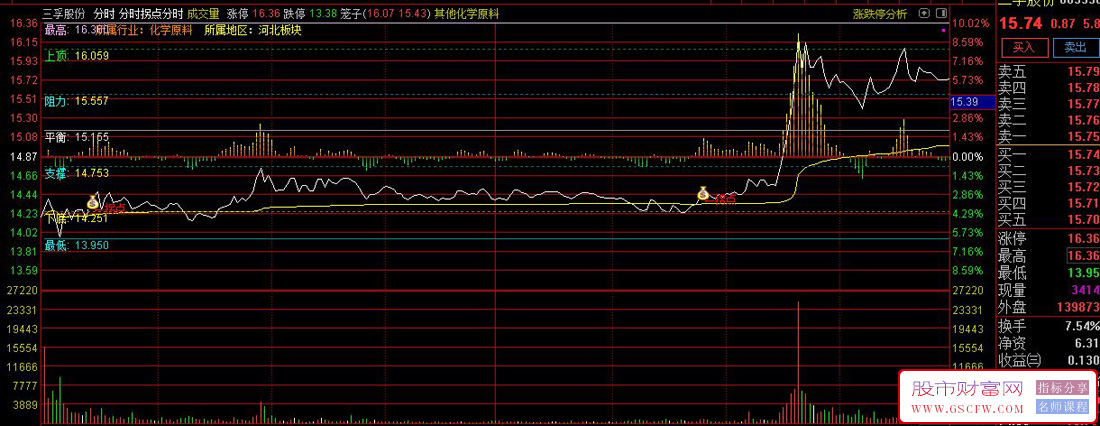
Task: Select 分时拐点分时 indicator name
Action: click(x=151, y=13)
